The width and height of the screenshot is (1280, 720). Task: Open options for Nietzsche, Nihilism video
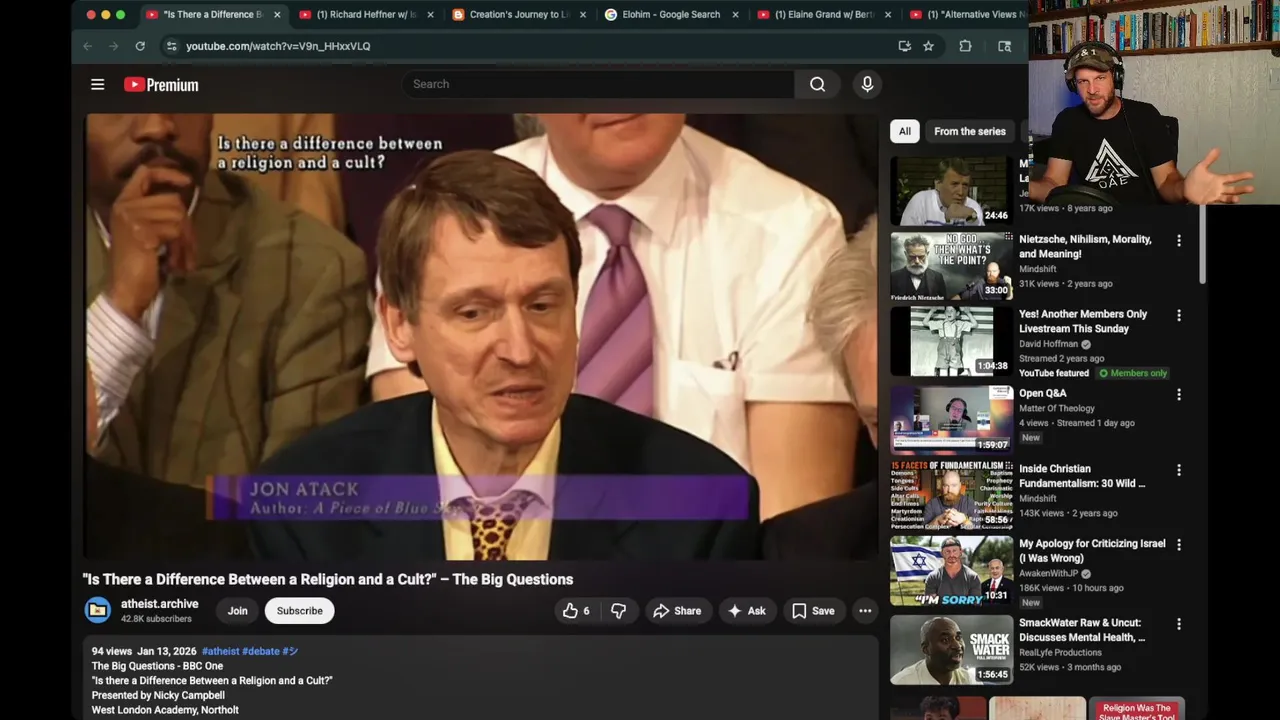point(1178,241)
